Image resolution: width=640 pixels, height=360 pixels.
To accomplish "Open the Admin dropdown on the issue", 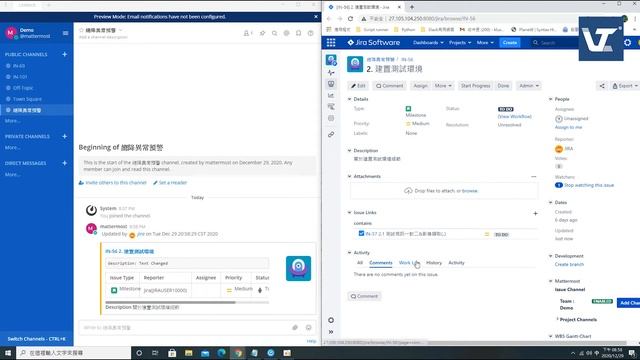I will coord(529,86).
